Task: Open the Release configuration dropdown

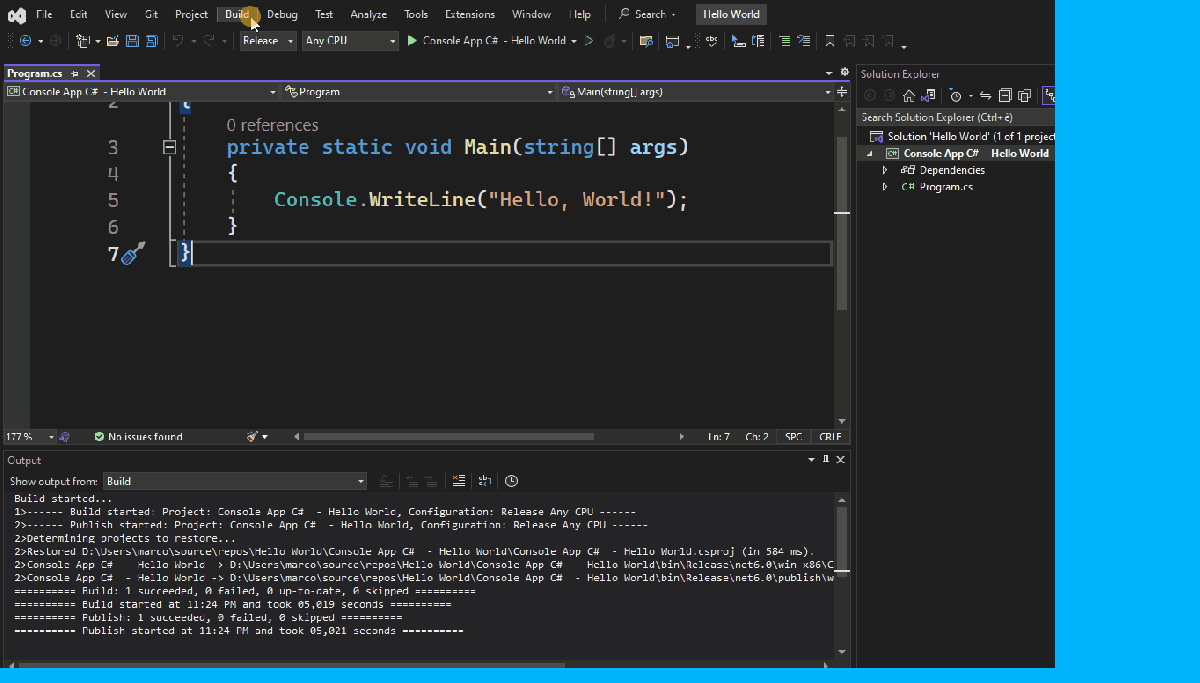Action: pos(268,41)
